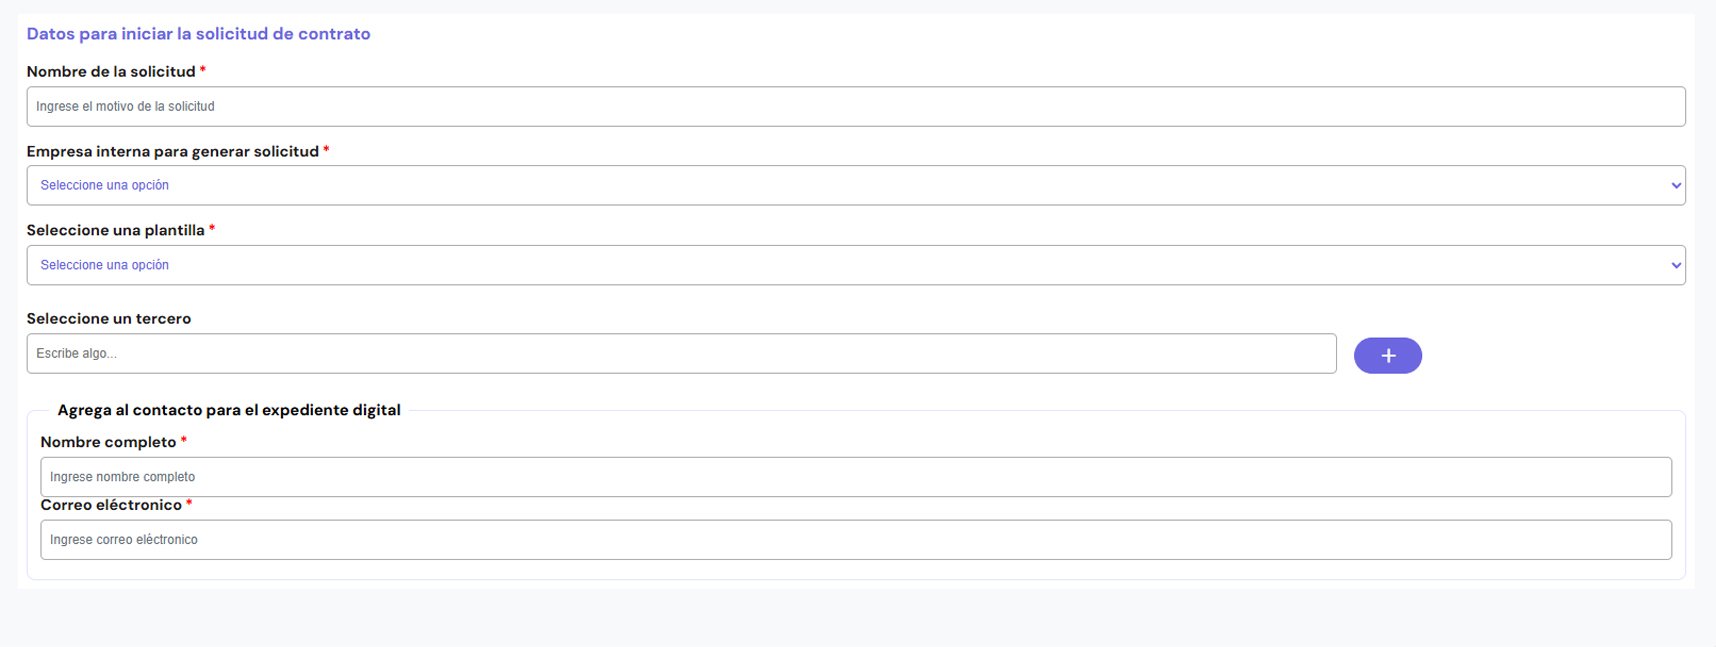Expand the Seleccione una plantilla dropdown
Viewport: 1716px width, 647px height.
[855, 266]
